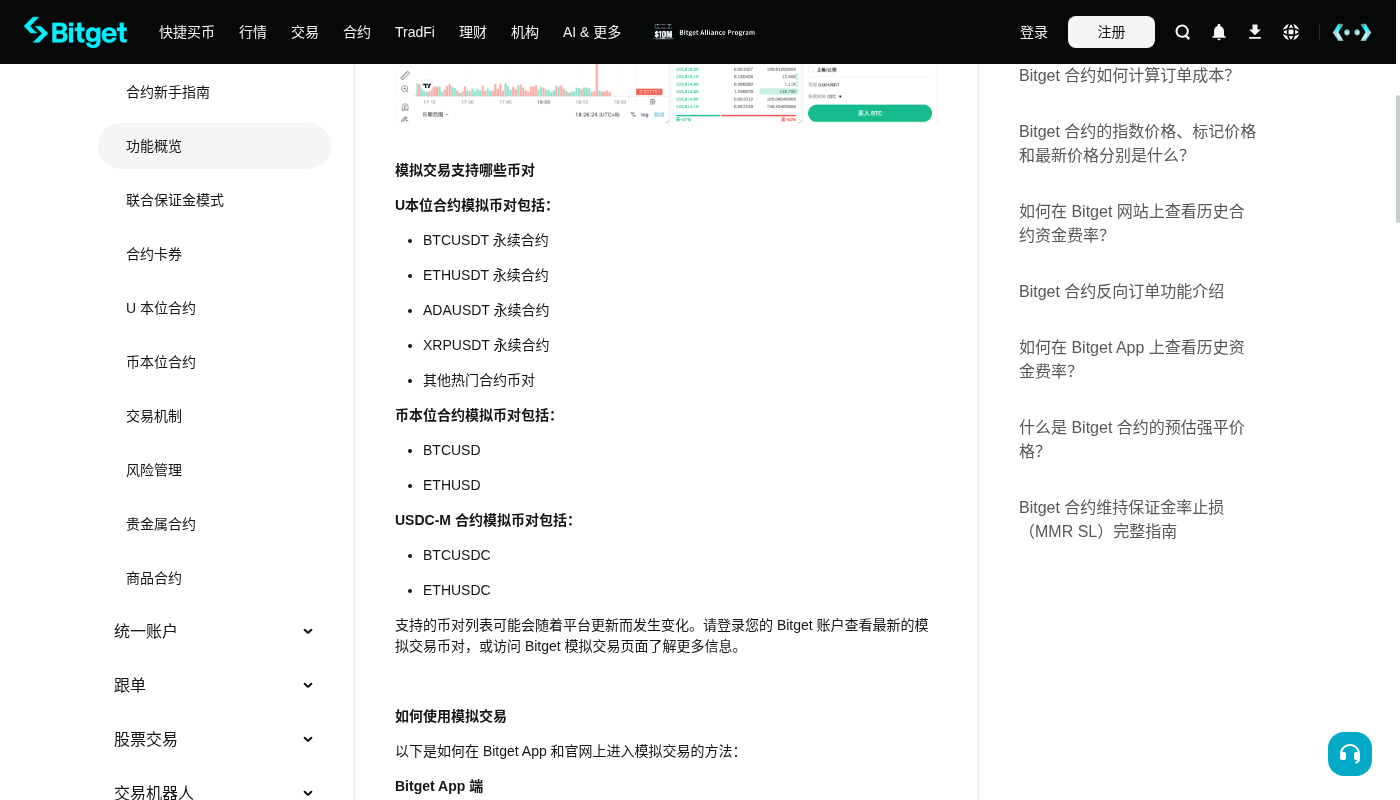Select 商品合约 in sidebar
The image size is (1400, 800).
214,578
